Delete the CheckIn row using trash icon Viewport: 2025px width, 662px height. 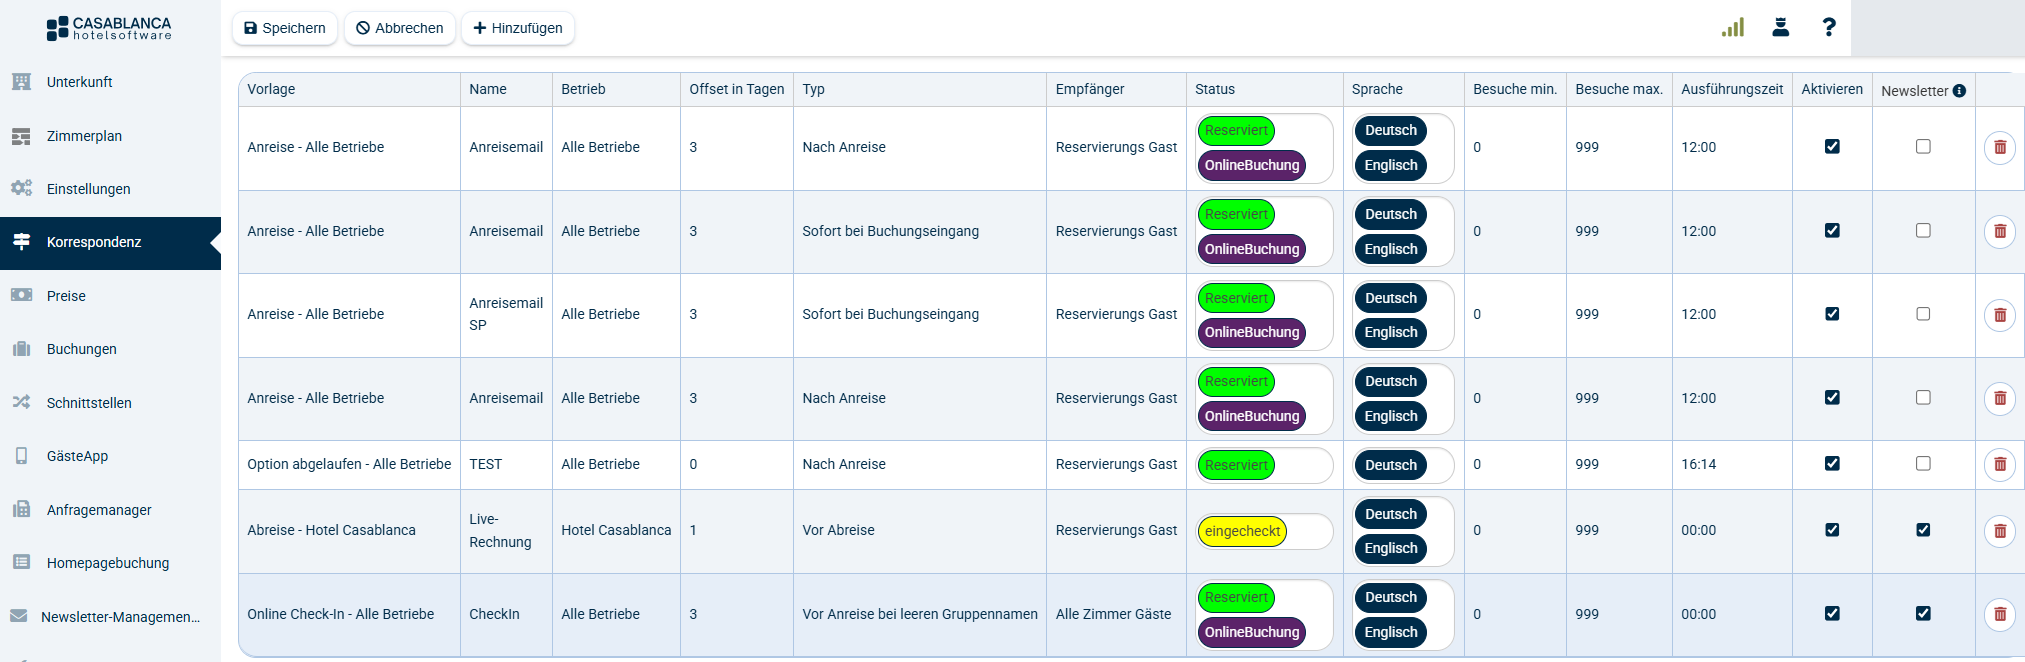pos(1999,614)
